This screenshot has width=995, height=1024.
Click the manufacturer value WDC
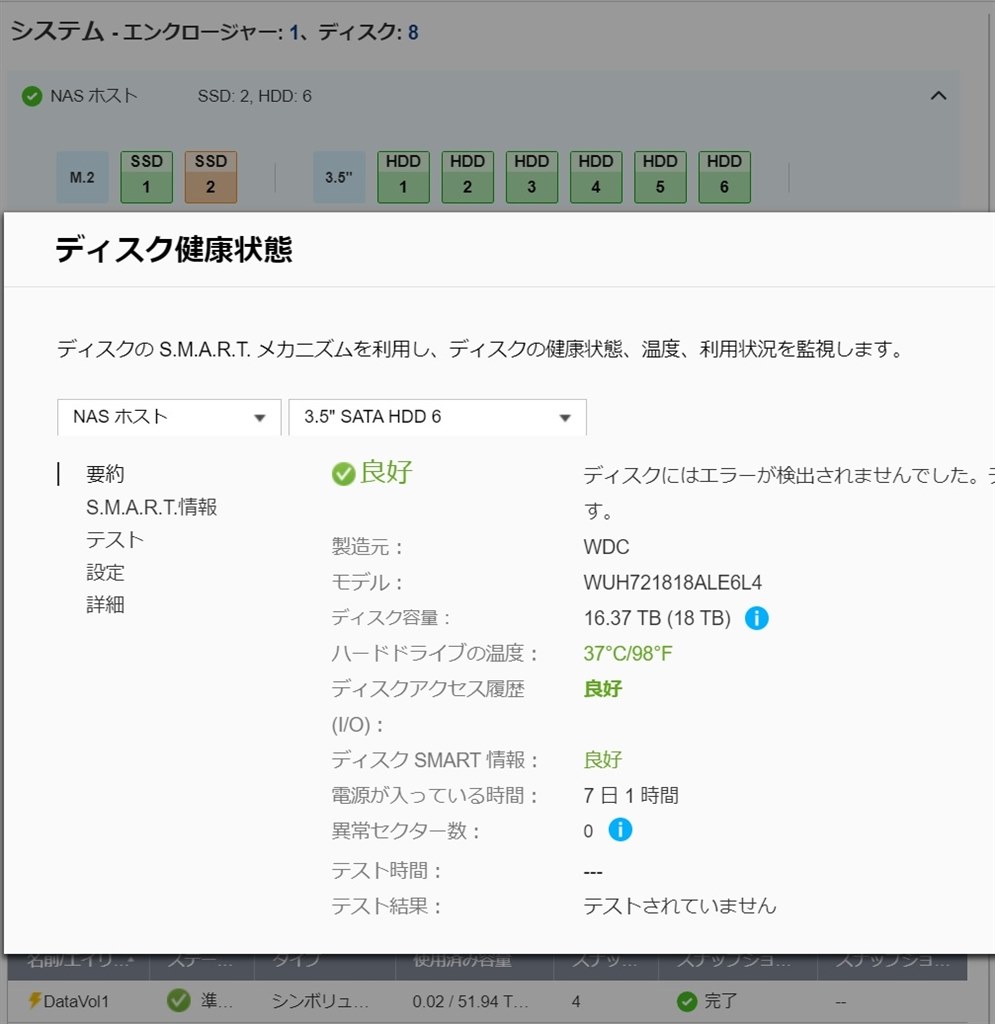tap(606, 547)
